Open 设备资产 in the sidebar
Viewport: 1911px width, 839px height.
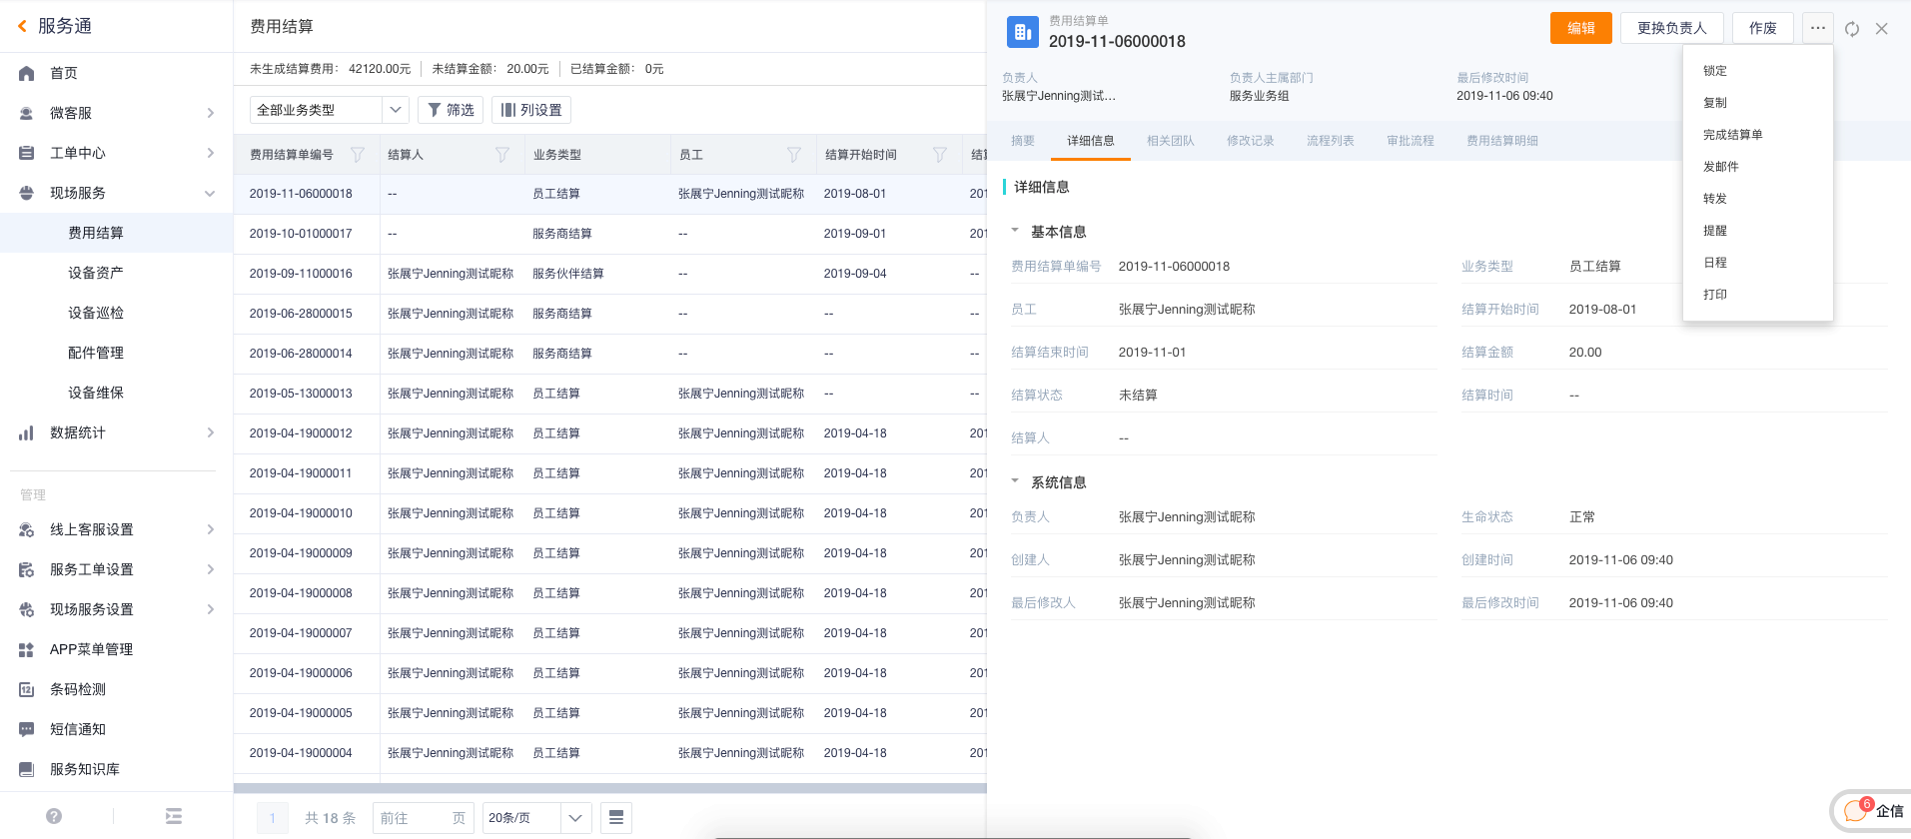tap(96, 273)
